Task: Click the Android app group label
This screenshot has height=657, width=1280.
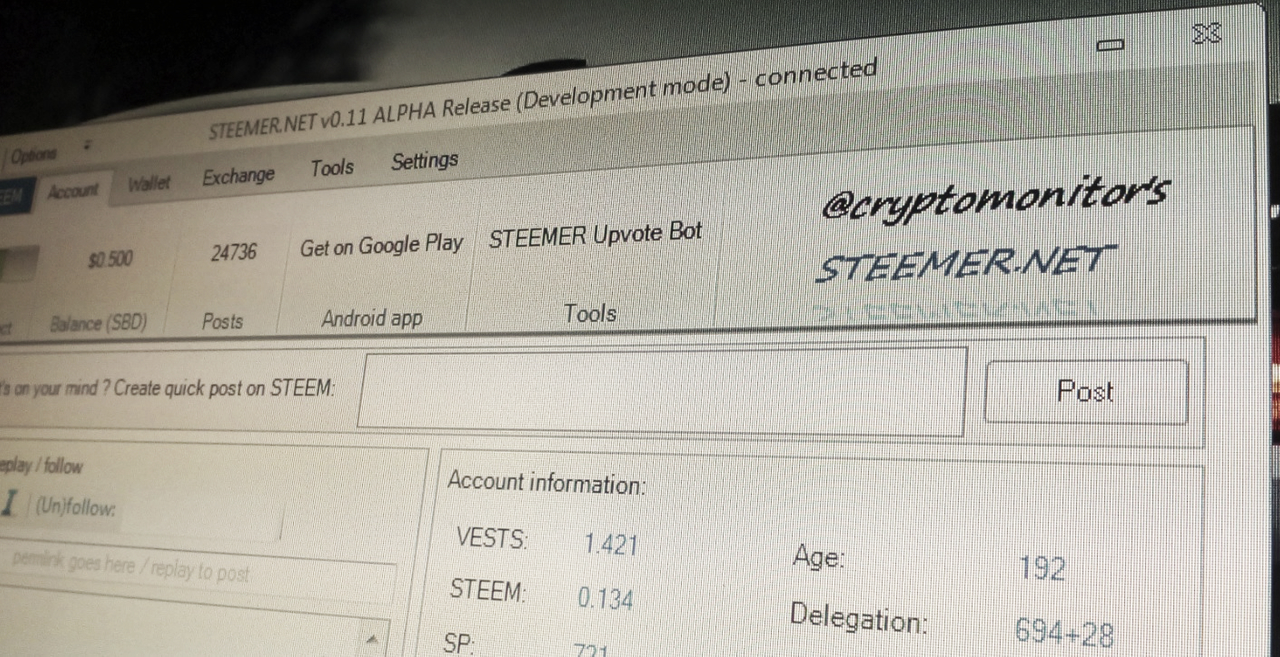Action: click(x=372, y=318)
